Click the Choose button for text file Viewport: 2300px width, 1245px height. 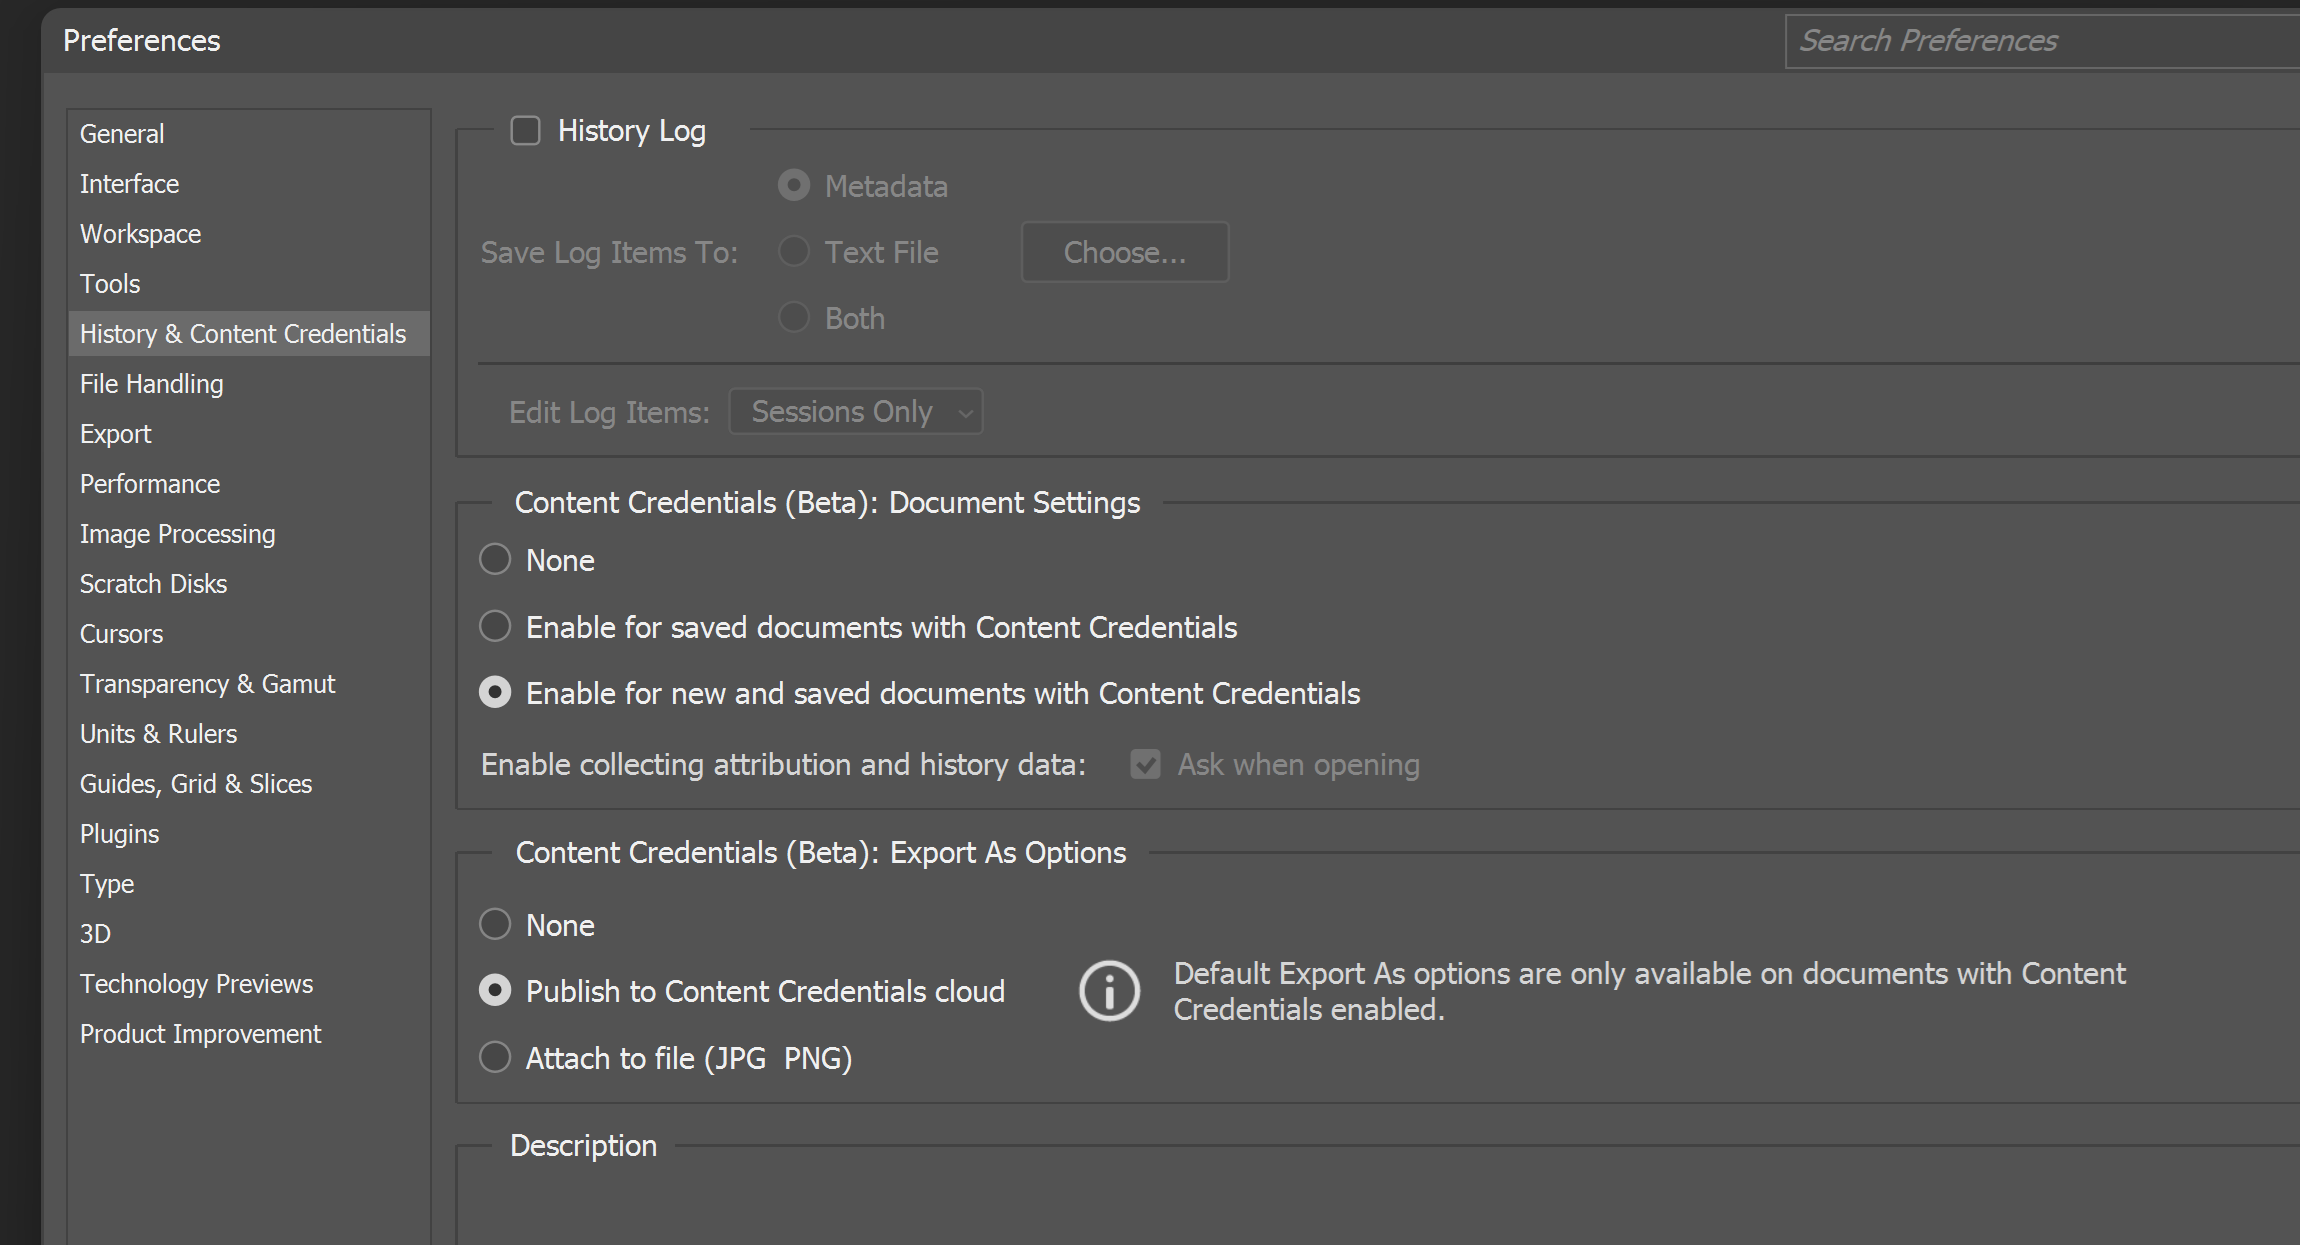pyautogui.click(x=1124, y=252)
